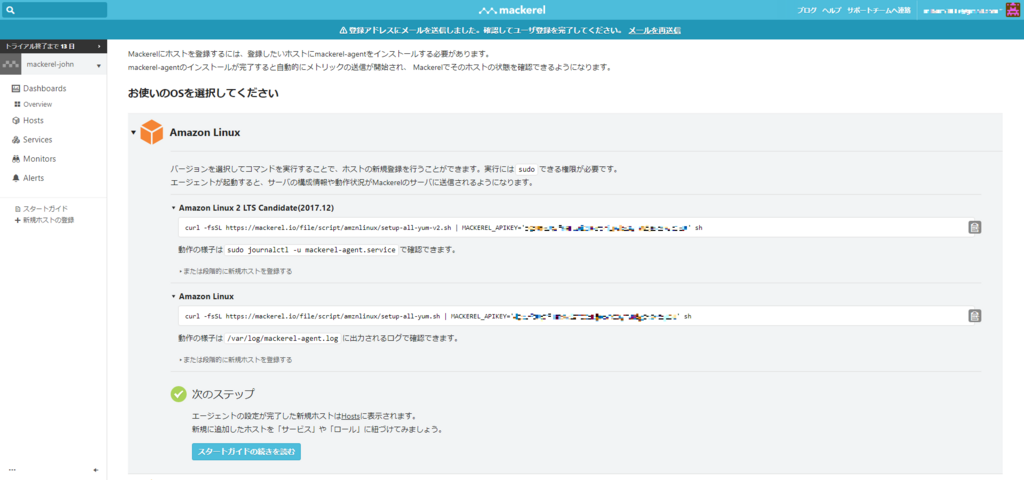Click the Monitors binoculars icon
This screenshot has width=1024, height=480.
point(16,159)
